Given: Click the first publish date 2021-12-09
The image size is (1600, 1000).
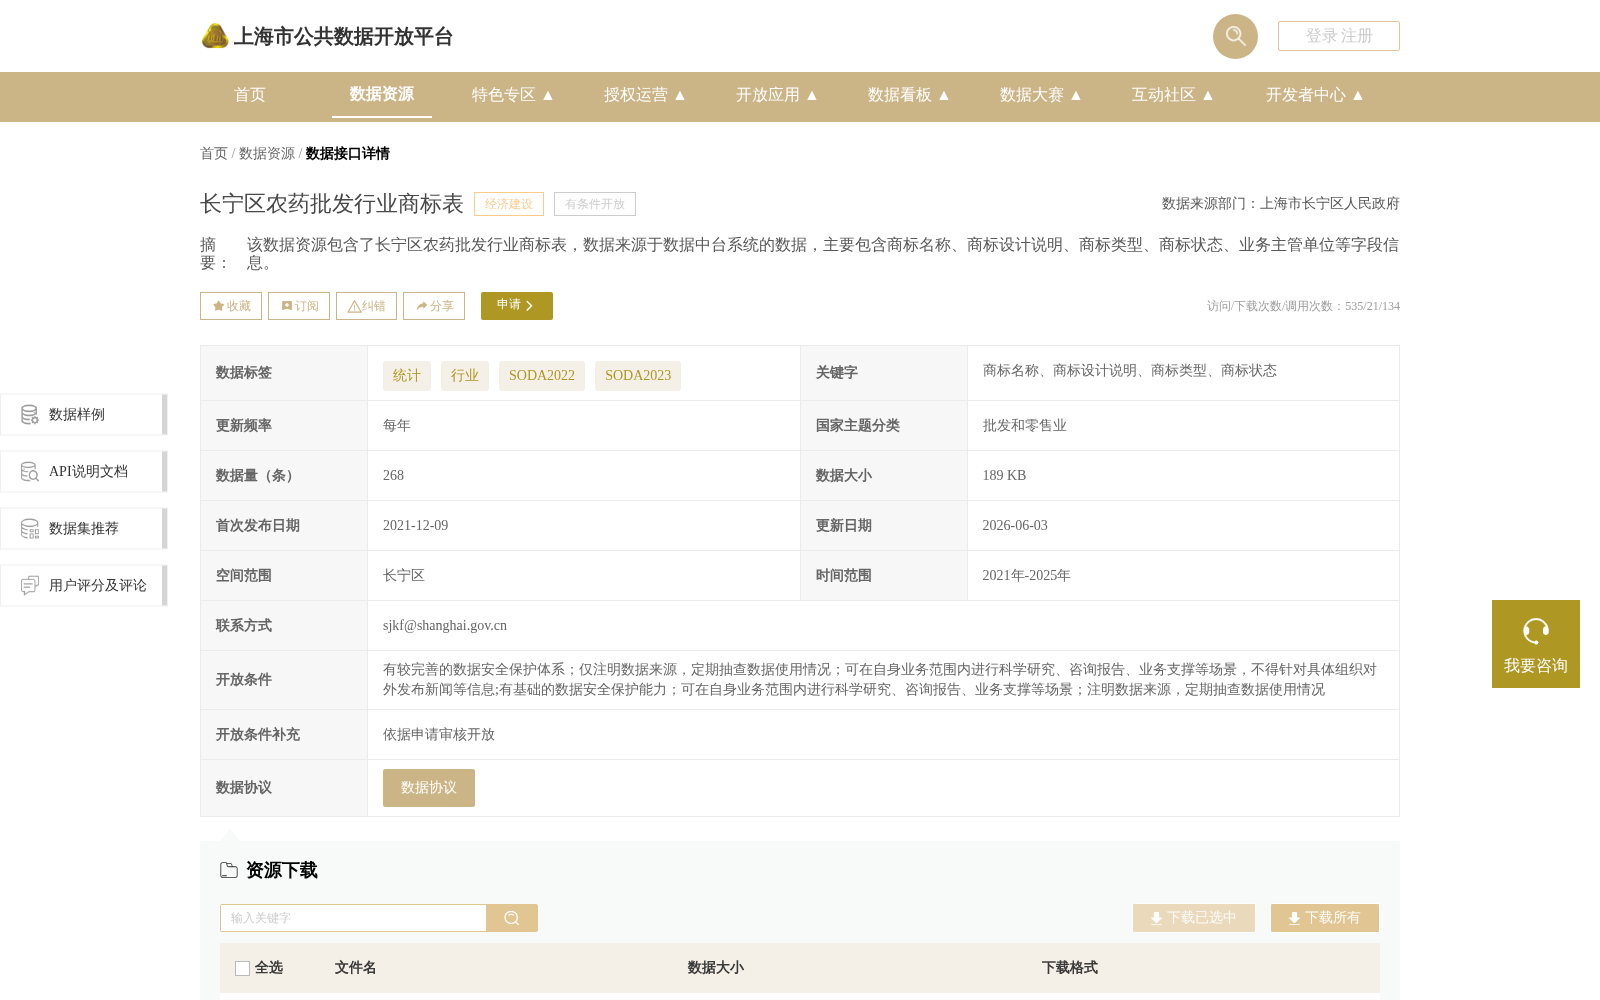Looking at the screenshot, I should coord(416,526).
